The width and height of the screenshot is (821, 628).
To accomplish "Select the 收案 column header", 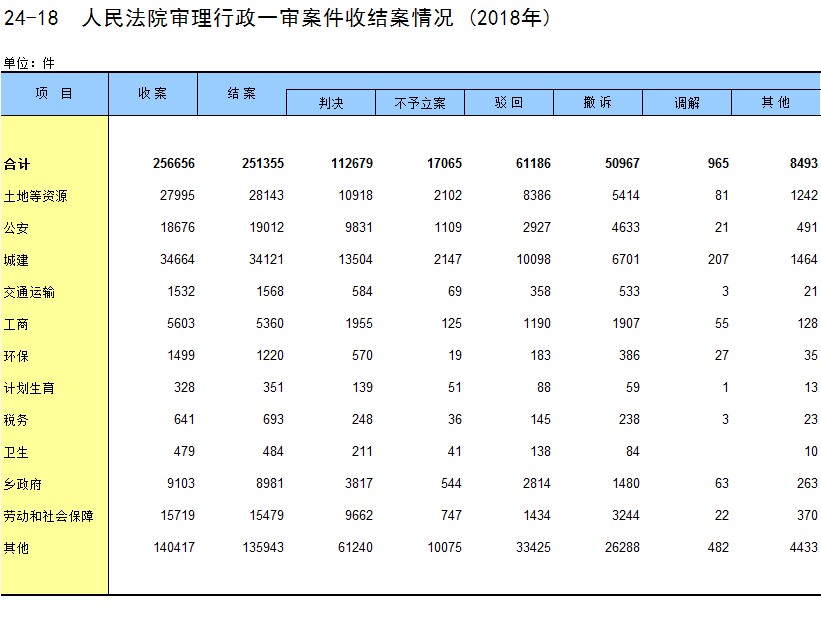I will pyautogui.click(x=153, y=94).
